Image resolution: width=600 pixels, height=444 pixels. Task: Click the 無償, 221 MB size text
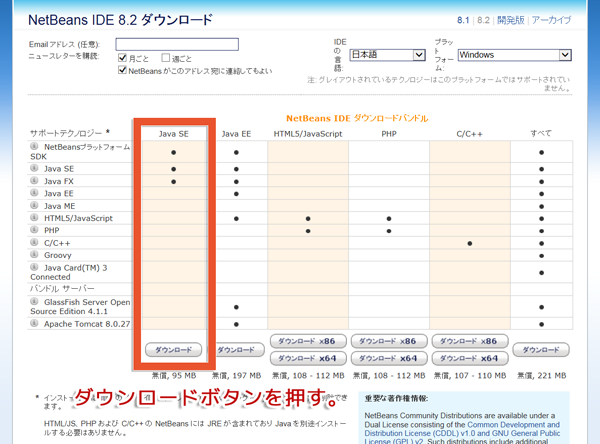click(541, 375)
